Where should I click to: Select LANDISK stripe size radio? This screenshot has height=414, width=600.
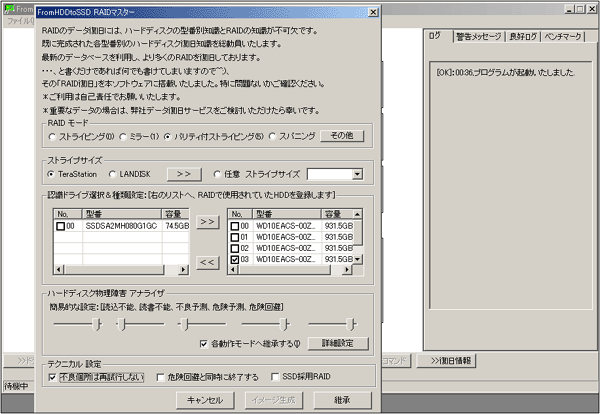[x=112, y=174]
